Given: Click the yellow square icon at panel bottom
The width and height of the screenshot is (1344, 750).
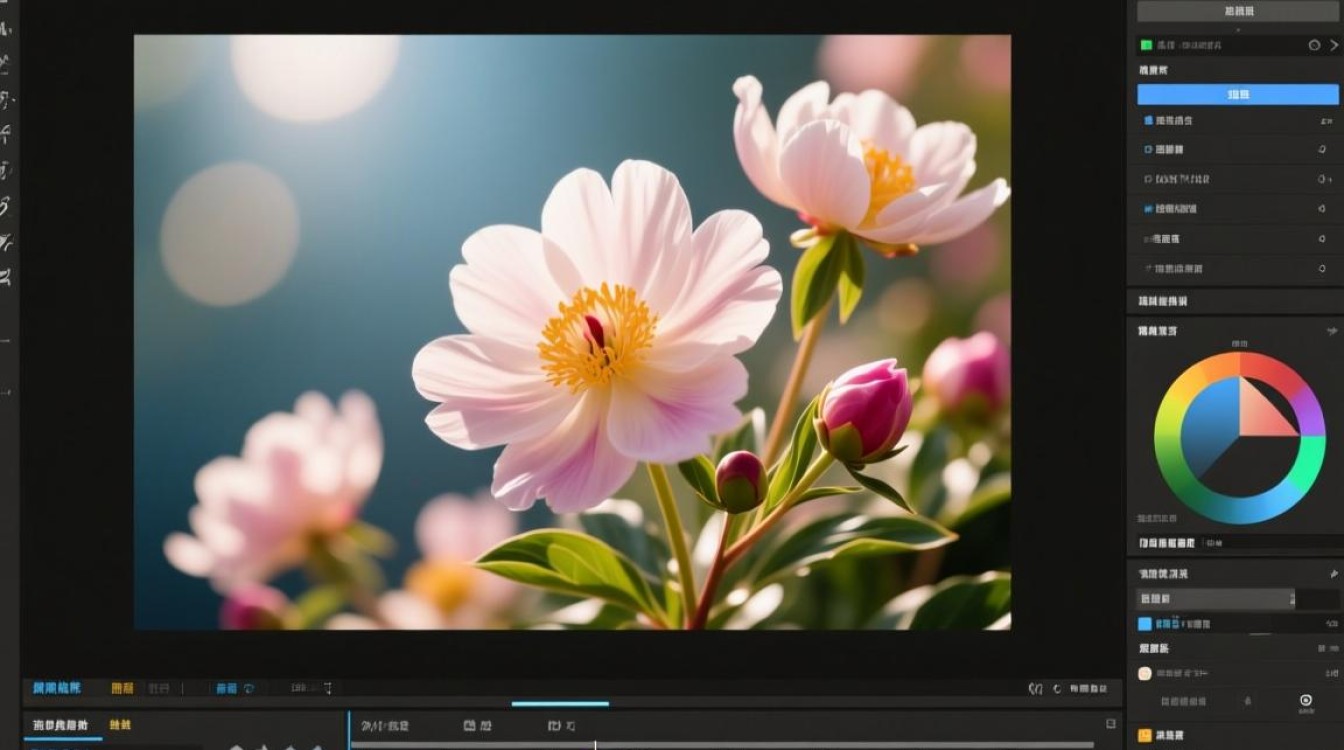Looking at the screenshot, I should click(1145, 735).
